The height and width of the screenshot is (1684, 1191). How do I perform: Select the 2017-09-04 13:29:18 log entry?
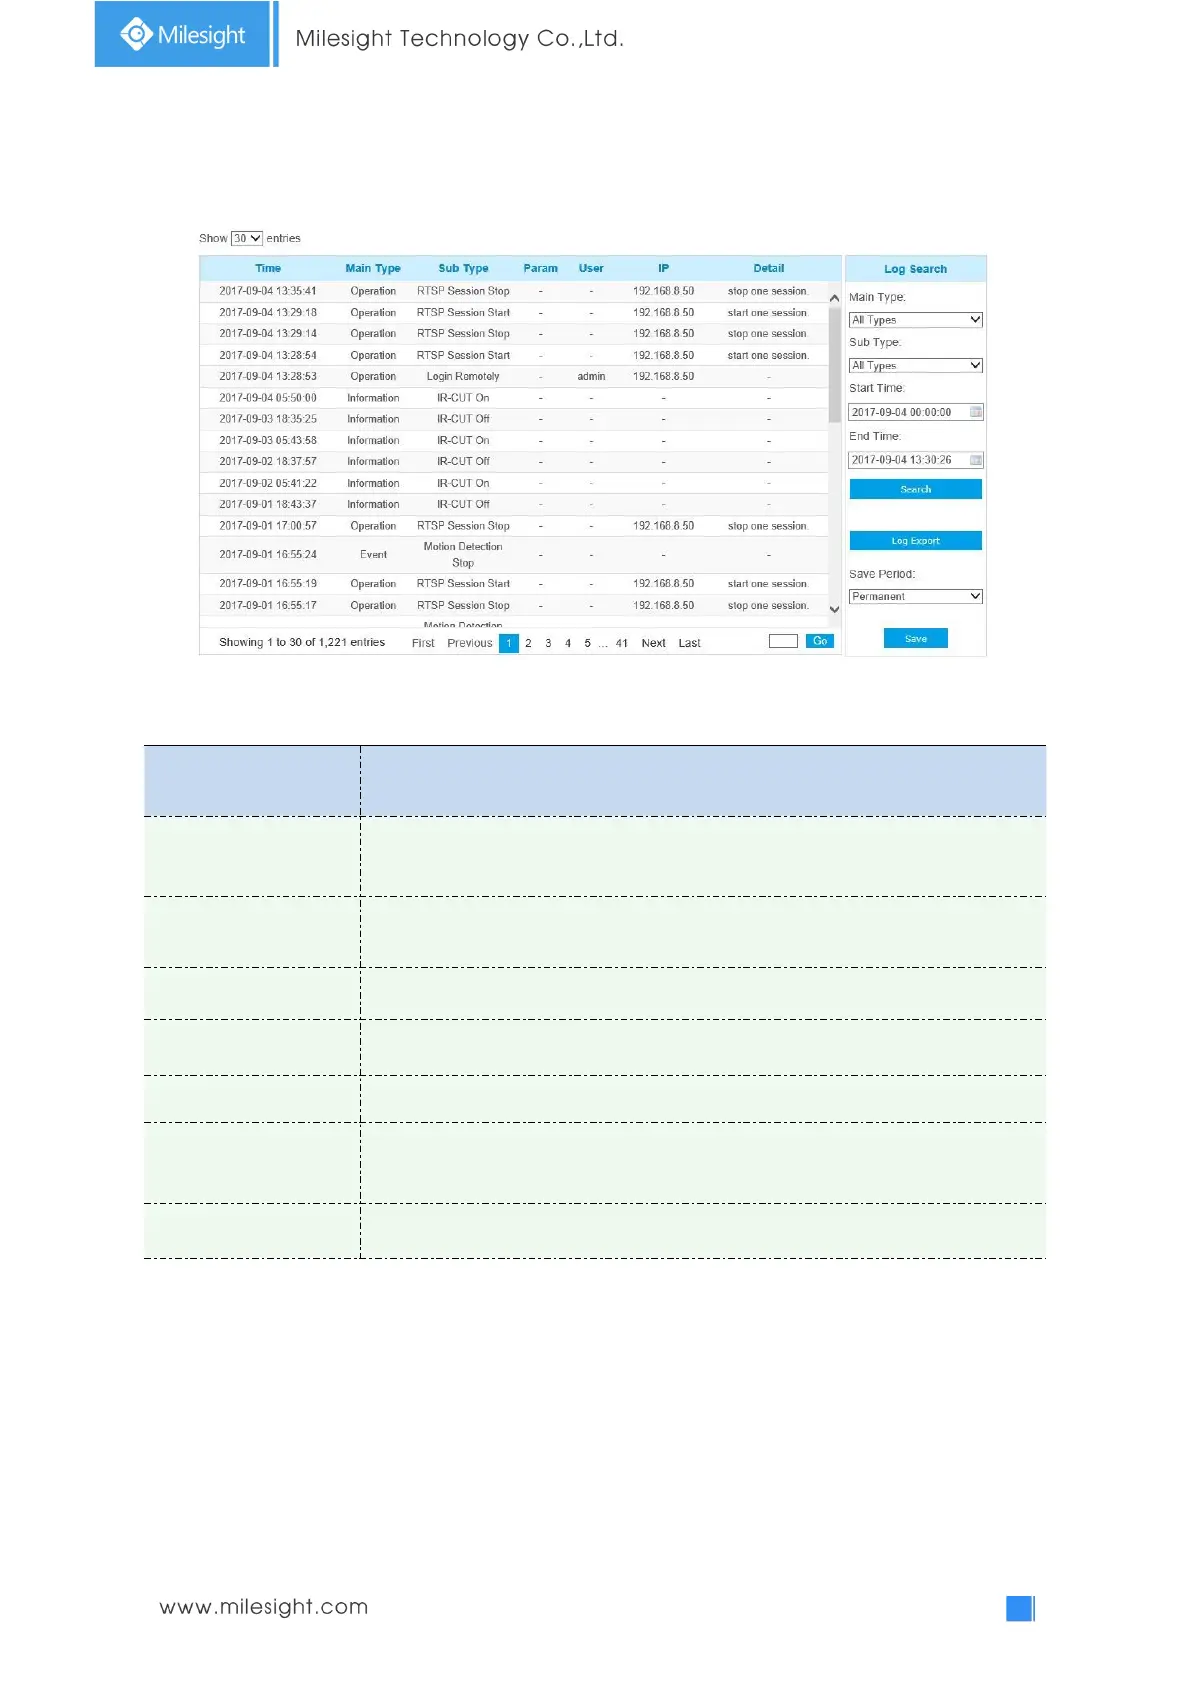[514, 313]
